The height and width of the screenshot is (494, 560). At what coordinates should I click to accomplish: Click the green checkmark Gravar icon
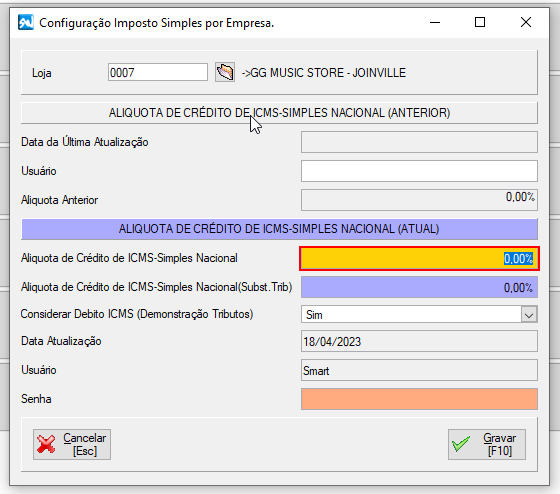461,444
